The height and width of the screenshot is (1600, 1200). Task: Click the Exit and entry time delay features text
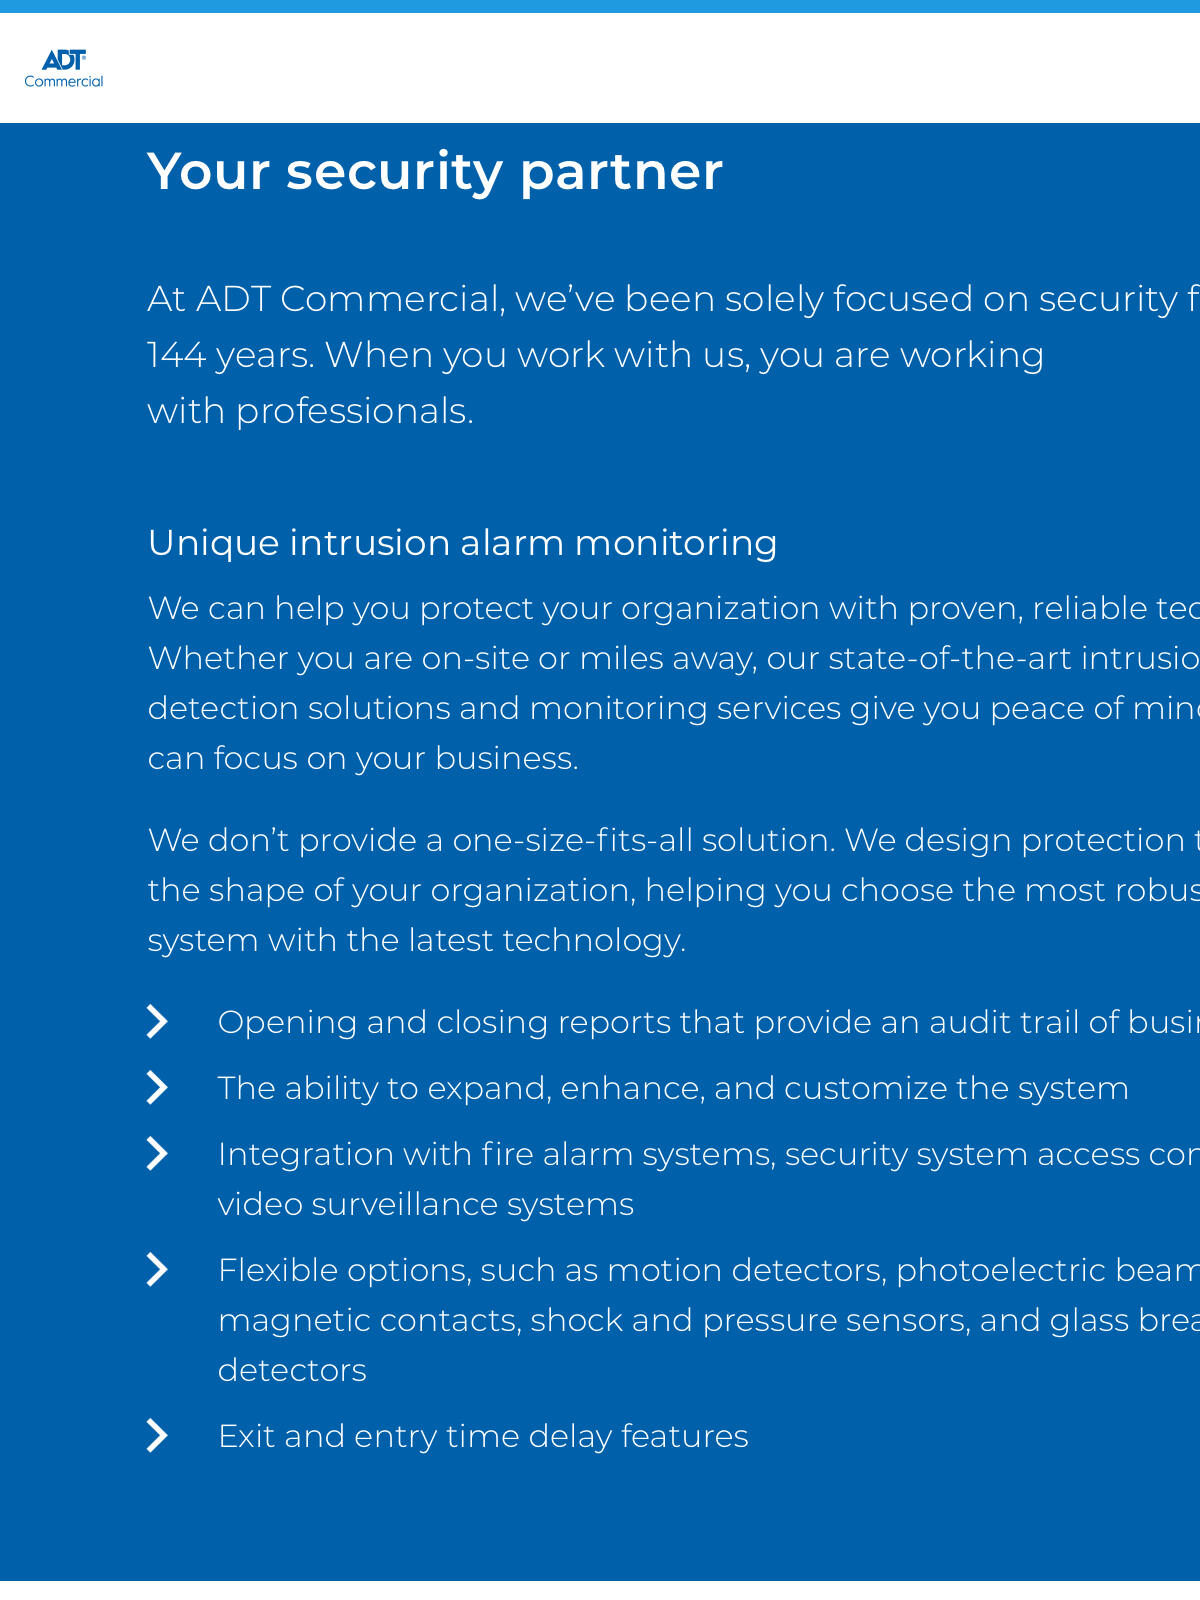(x=483, y=1436)
